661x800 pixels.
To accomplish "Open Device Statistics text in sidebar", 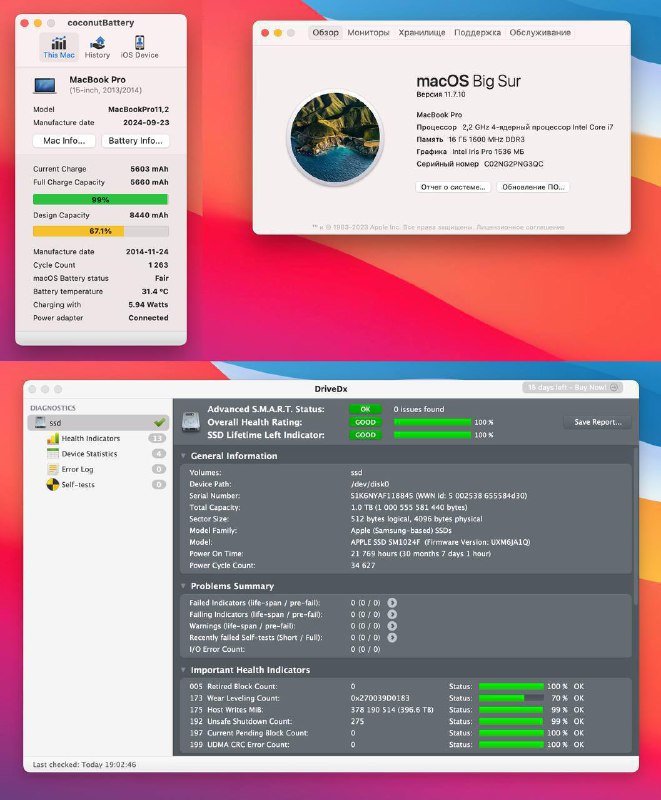I will click(89, 454).
